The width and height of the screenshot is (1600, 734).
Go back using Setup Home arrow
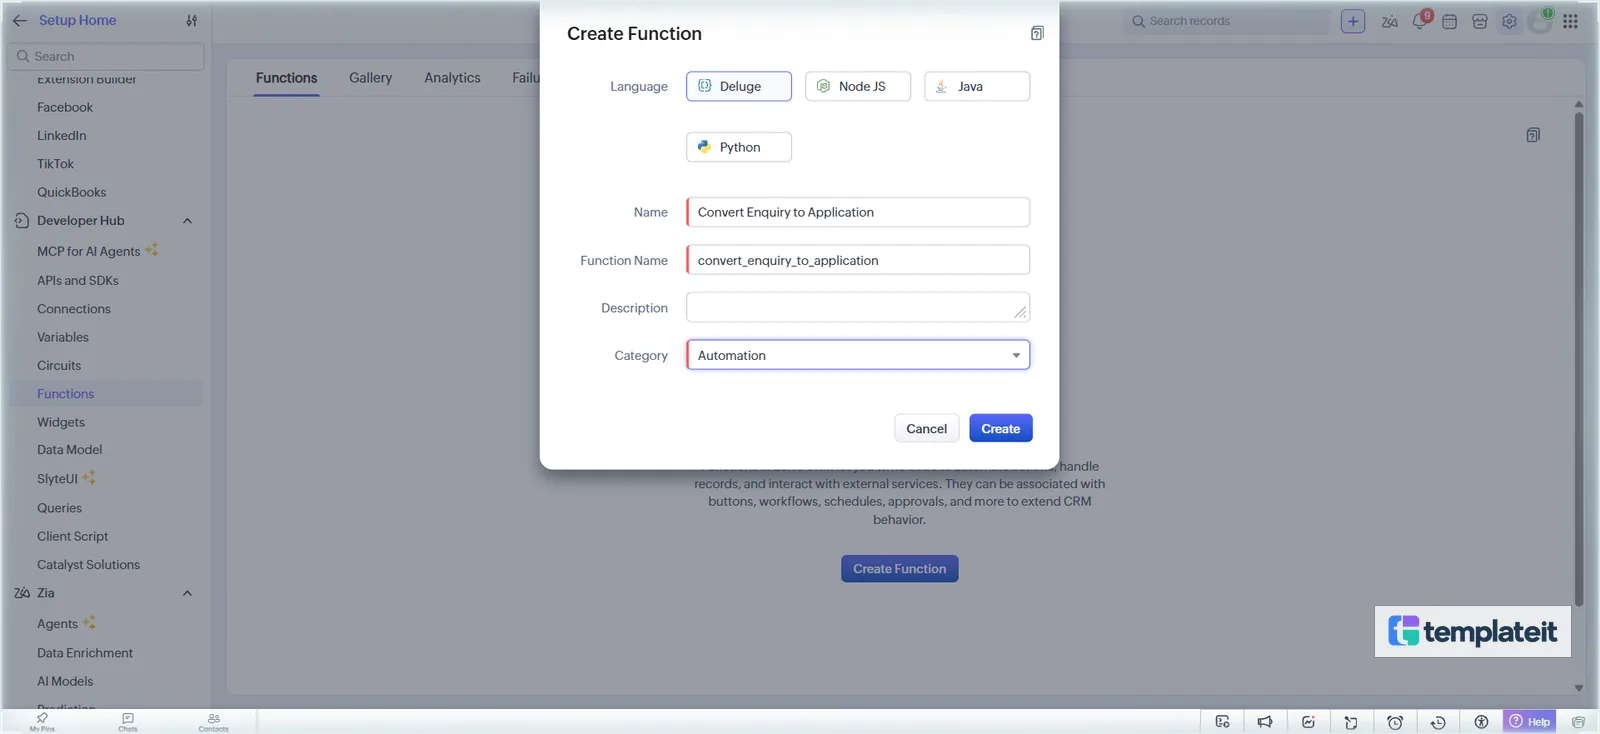pyautogui.click(x=20, y=20)
